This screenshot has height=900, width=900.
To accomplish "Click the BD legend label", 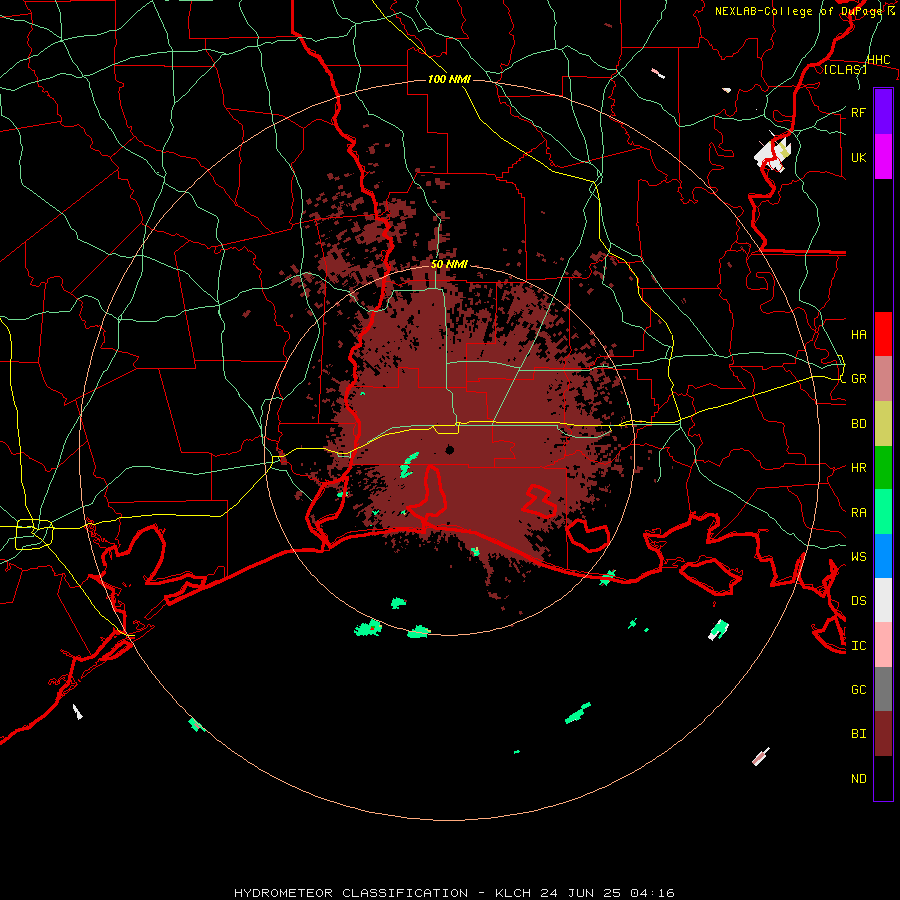I will pos(858,424).
